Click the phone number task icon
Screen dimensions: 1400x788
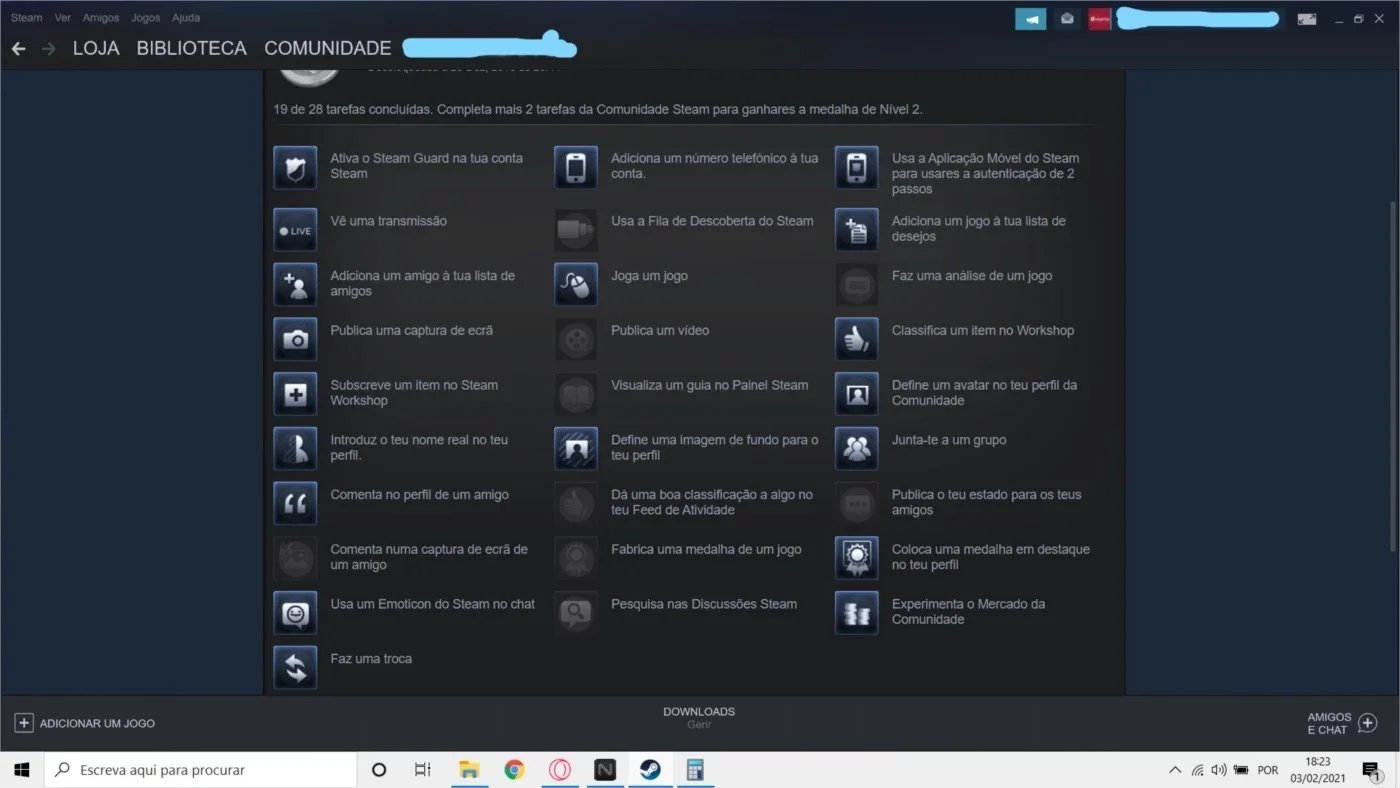coord(576,168)
